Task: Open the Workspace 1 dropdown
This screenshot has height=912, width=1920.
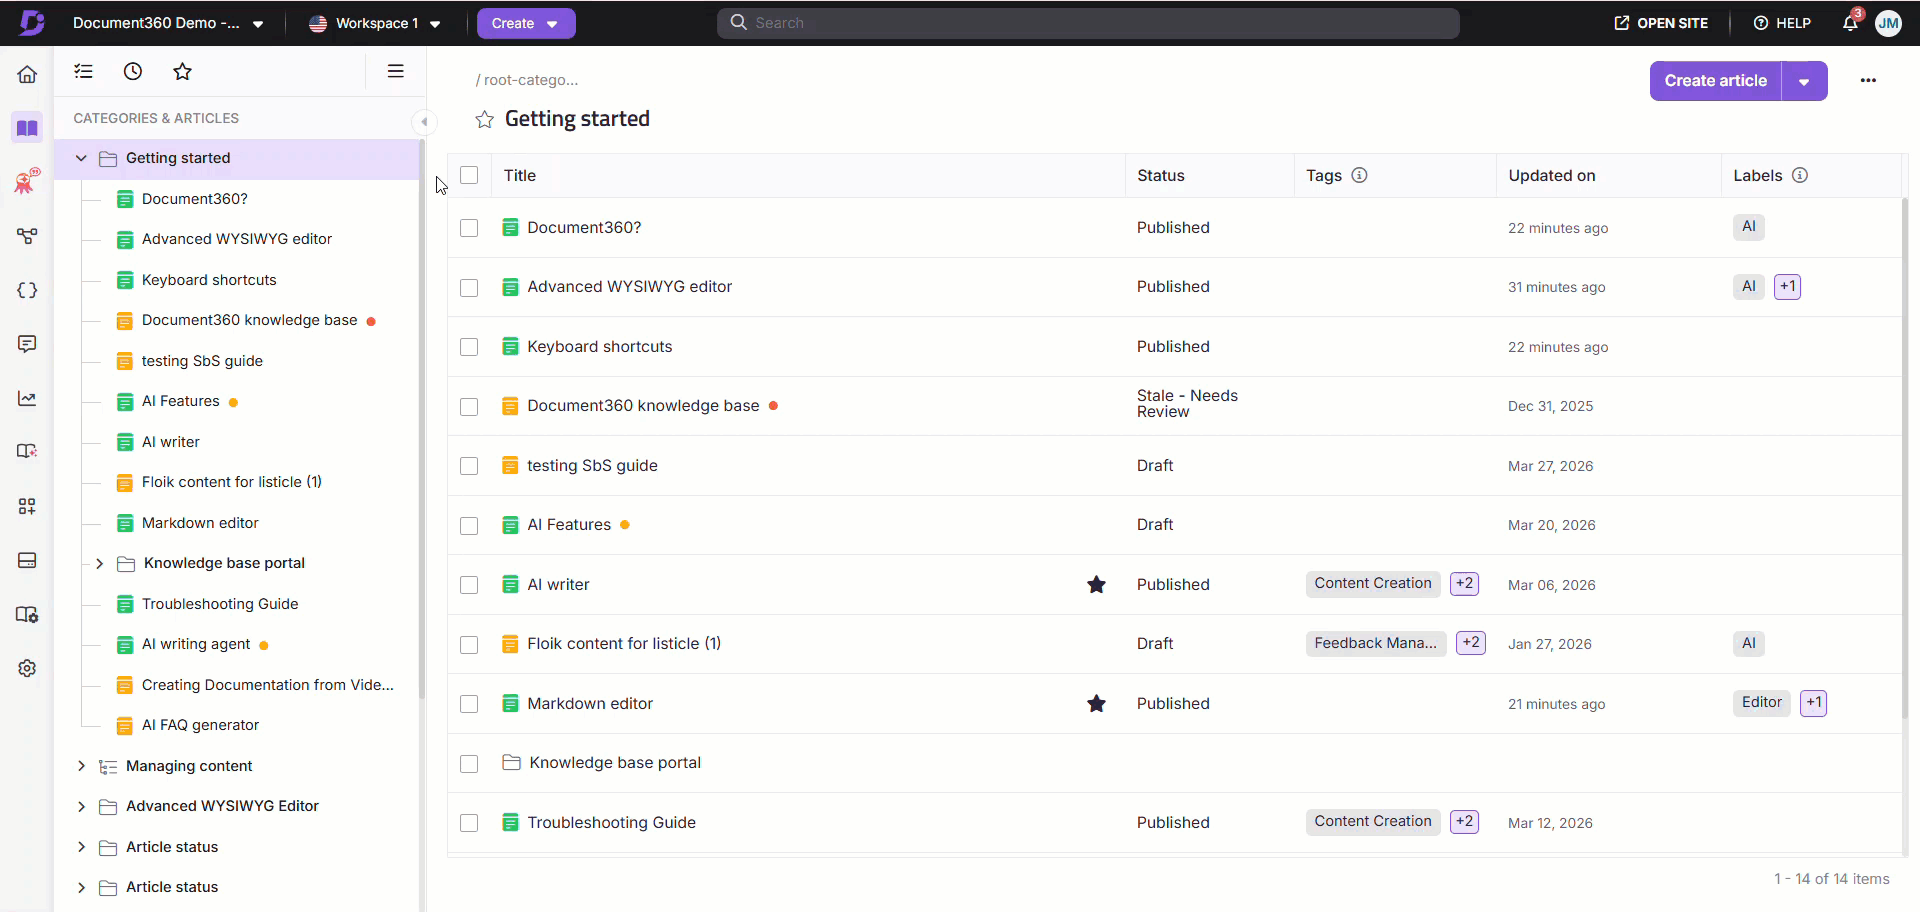Action: coord(375,23)
